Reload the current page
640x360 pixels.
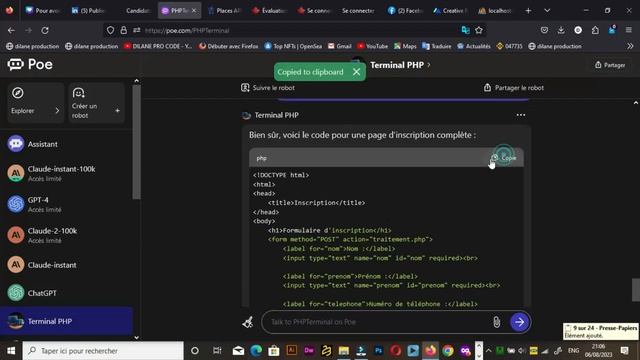tap(45, 30)
